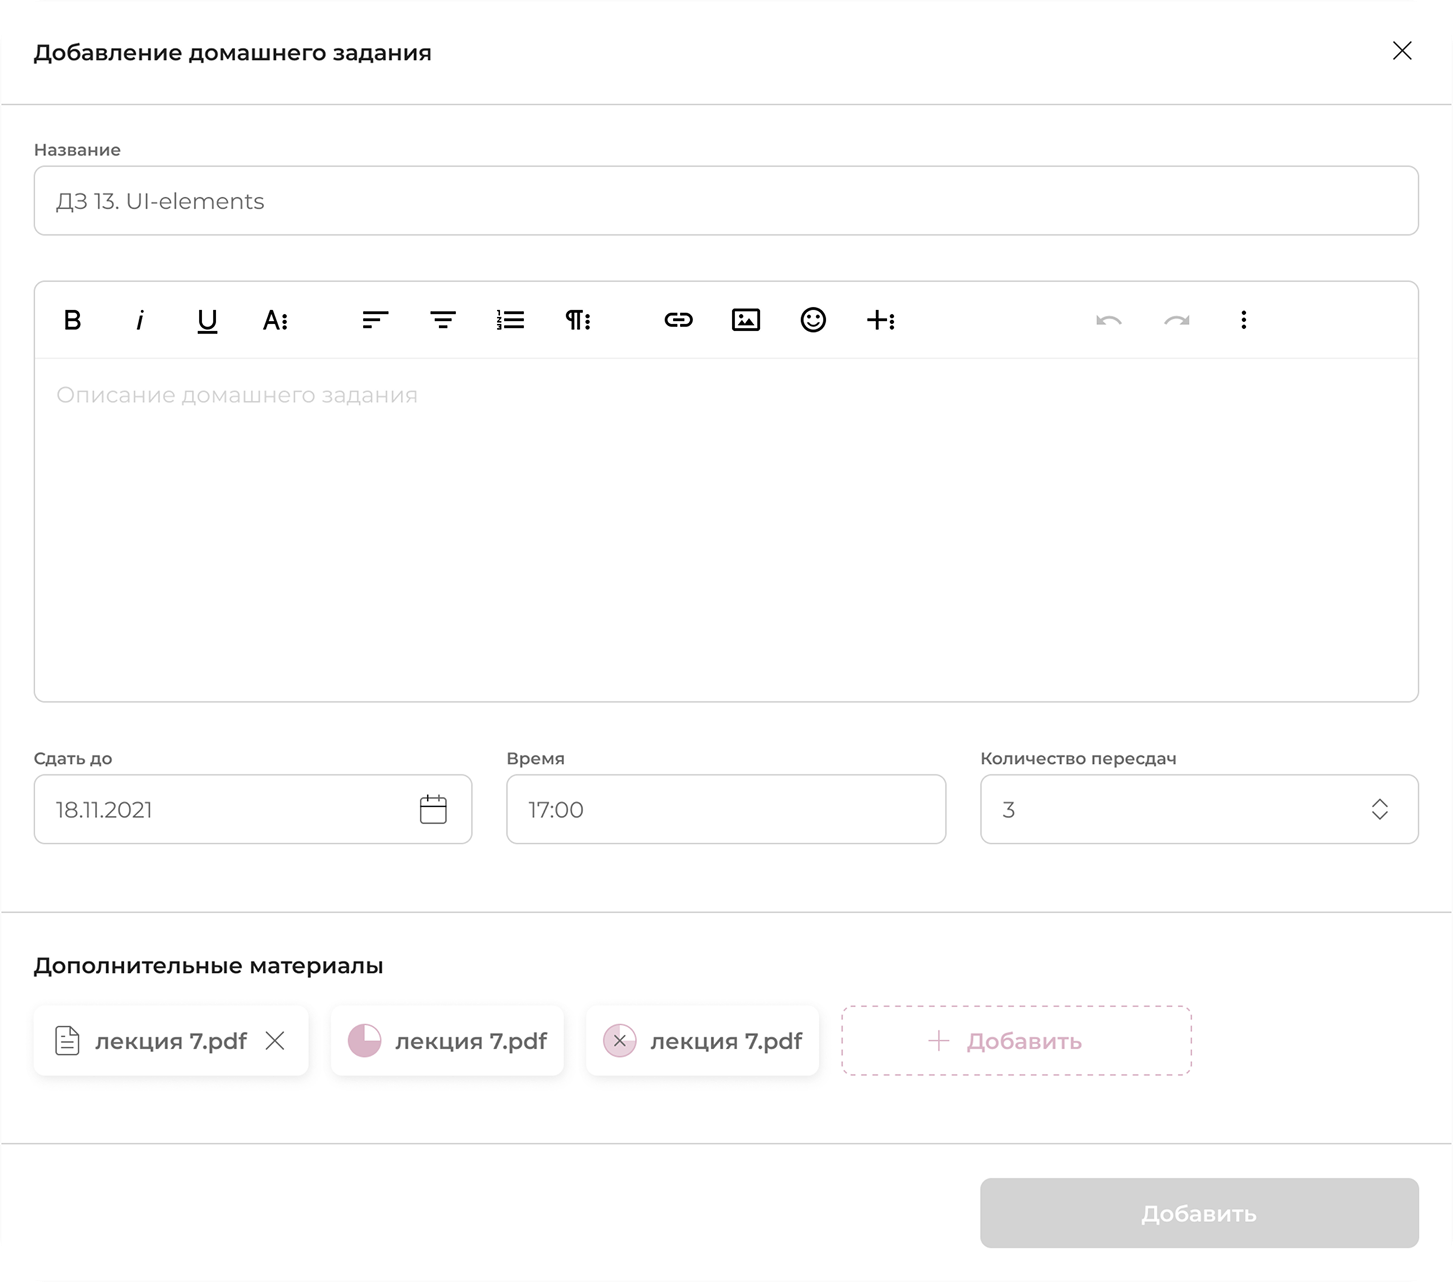The width and height of the screenshot is (1453, 1282).
Task: Add a new material via Добавить
Action: (x=1015, y=1040)
